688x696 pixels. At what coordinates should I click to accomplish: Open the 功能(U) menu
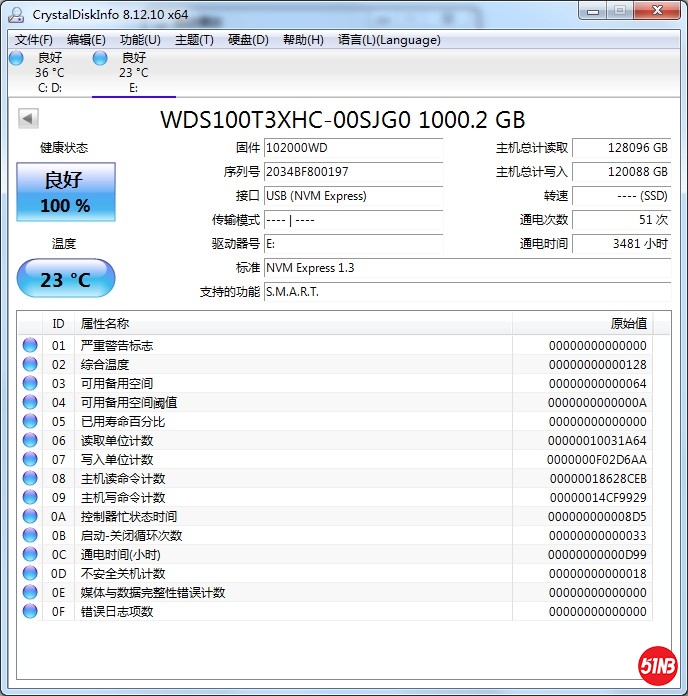(x=140, y=40)
